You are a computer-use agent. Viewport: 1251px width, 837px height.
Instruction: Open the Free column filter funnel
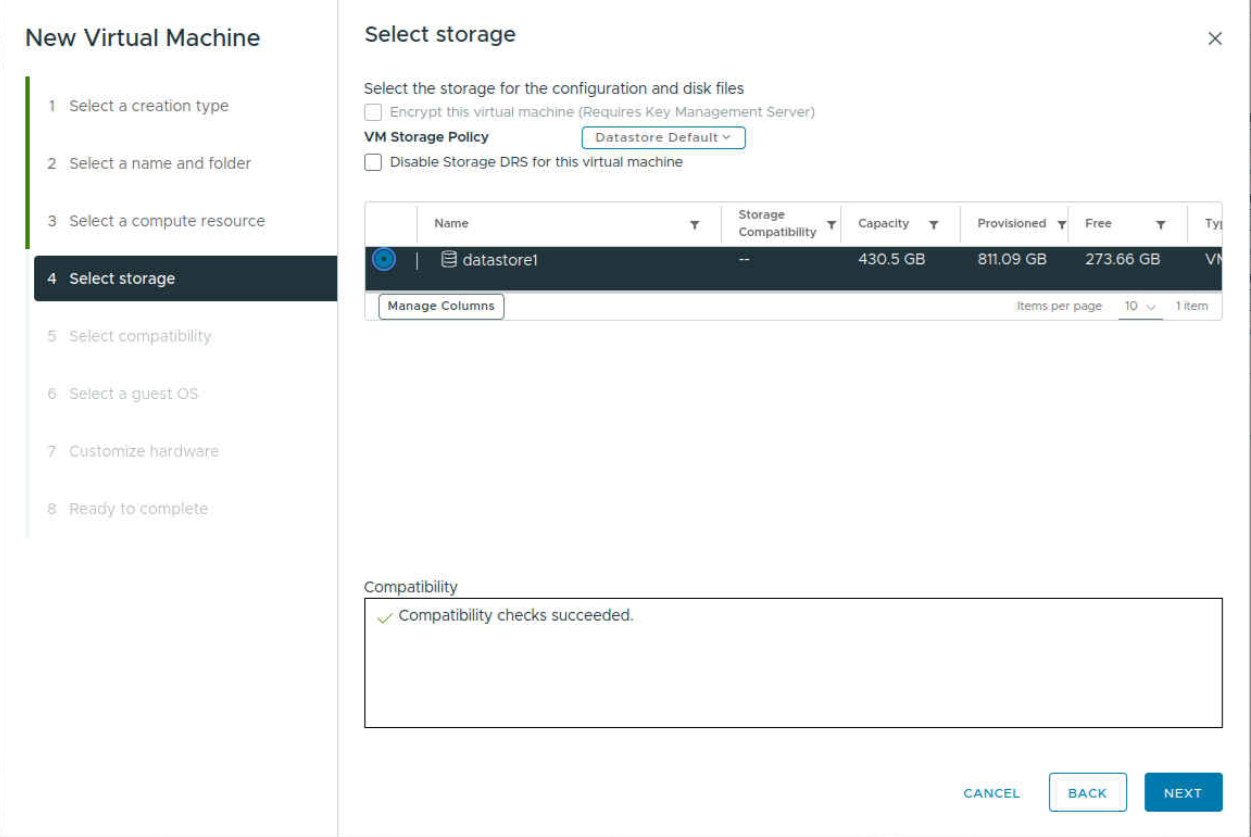1160,224
